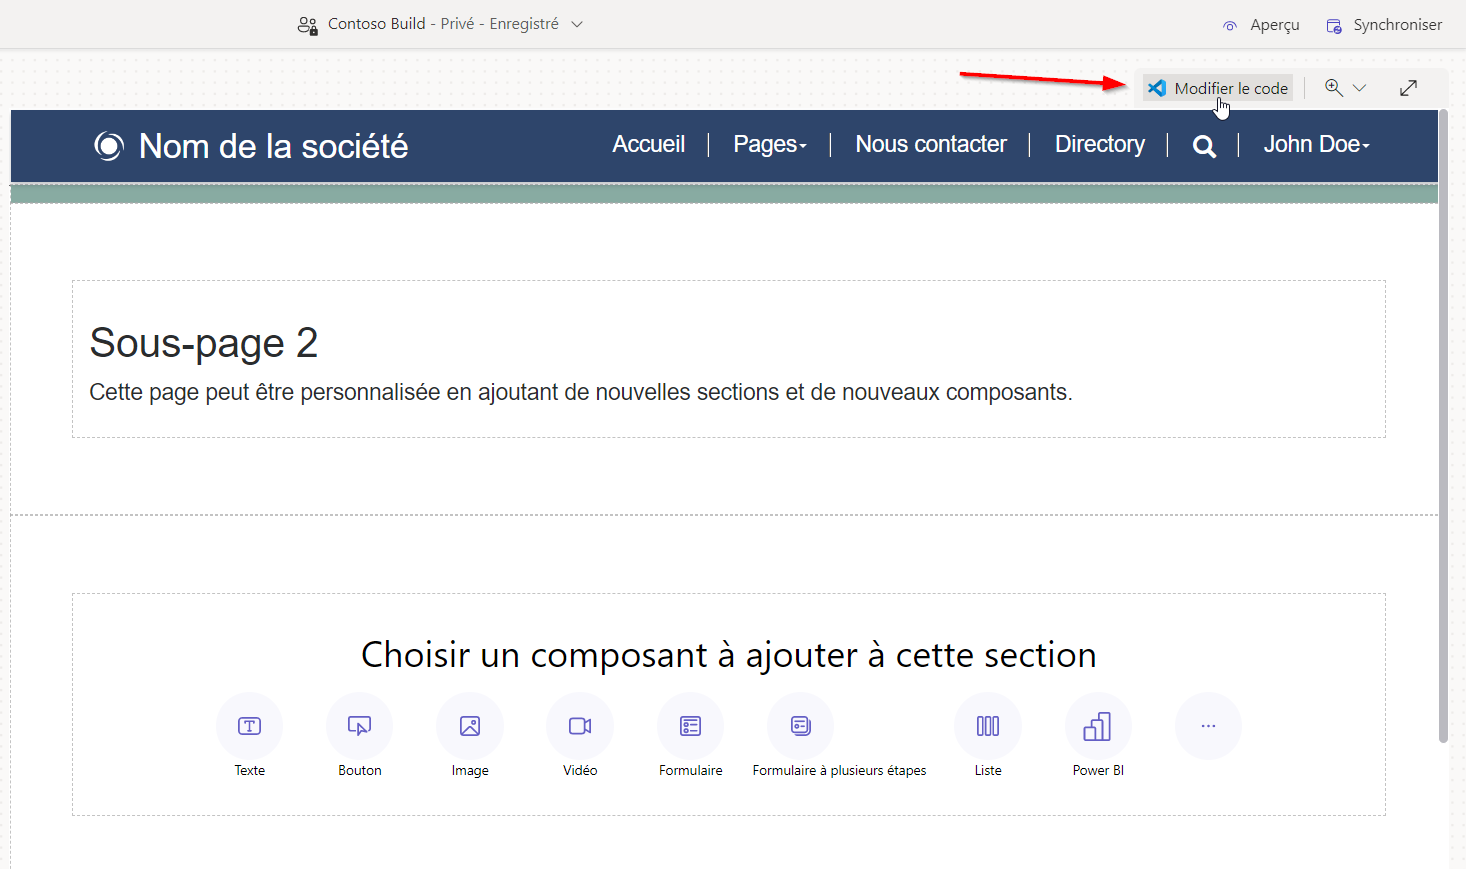
Task: Click the Synchroniser text label
Action: (1398, 25)
